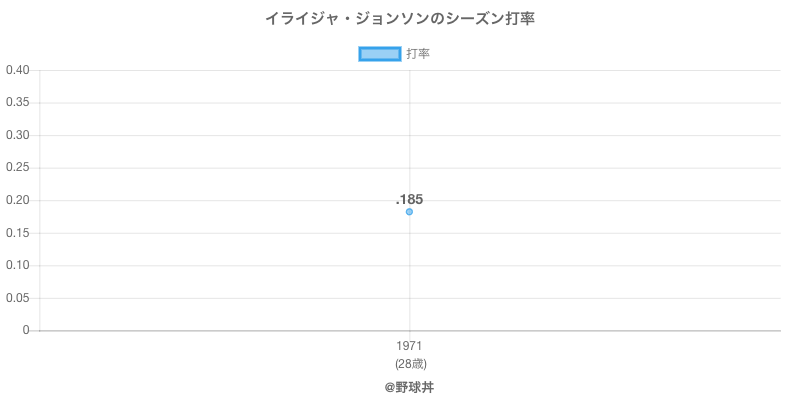This screenshot has height=400, width=800.
Task: Click the 0.15 y-axis tick label
Action: pyautogui.click(x=17, y=233)
